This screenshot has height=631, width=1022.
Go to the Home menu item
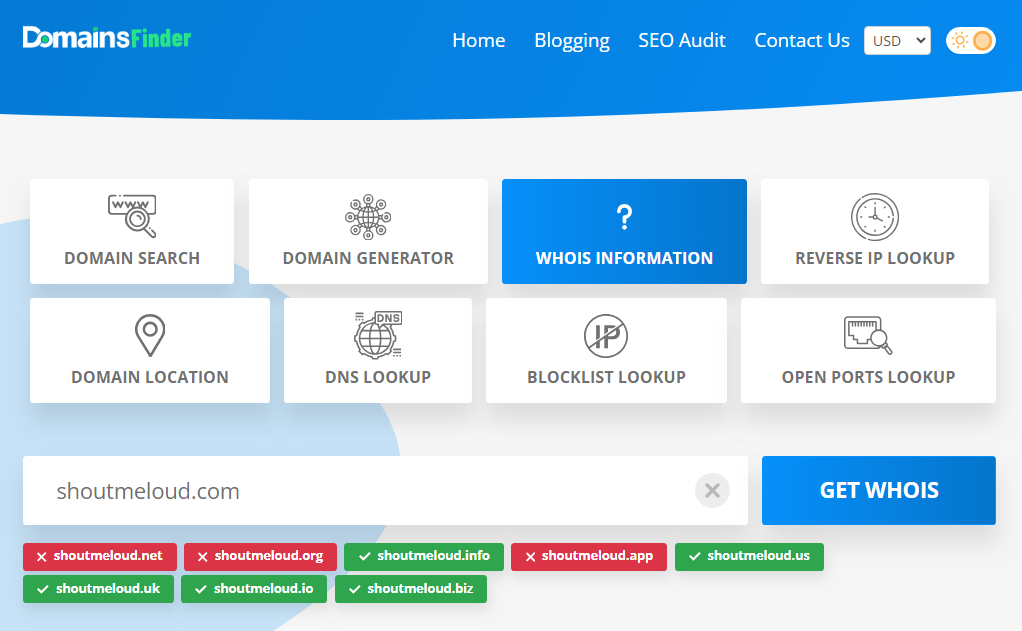click(478, 40)
